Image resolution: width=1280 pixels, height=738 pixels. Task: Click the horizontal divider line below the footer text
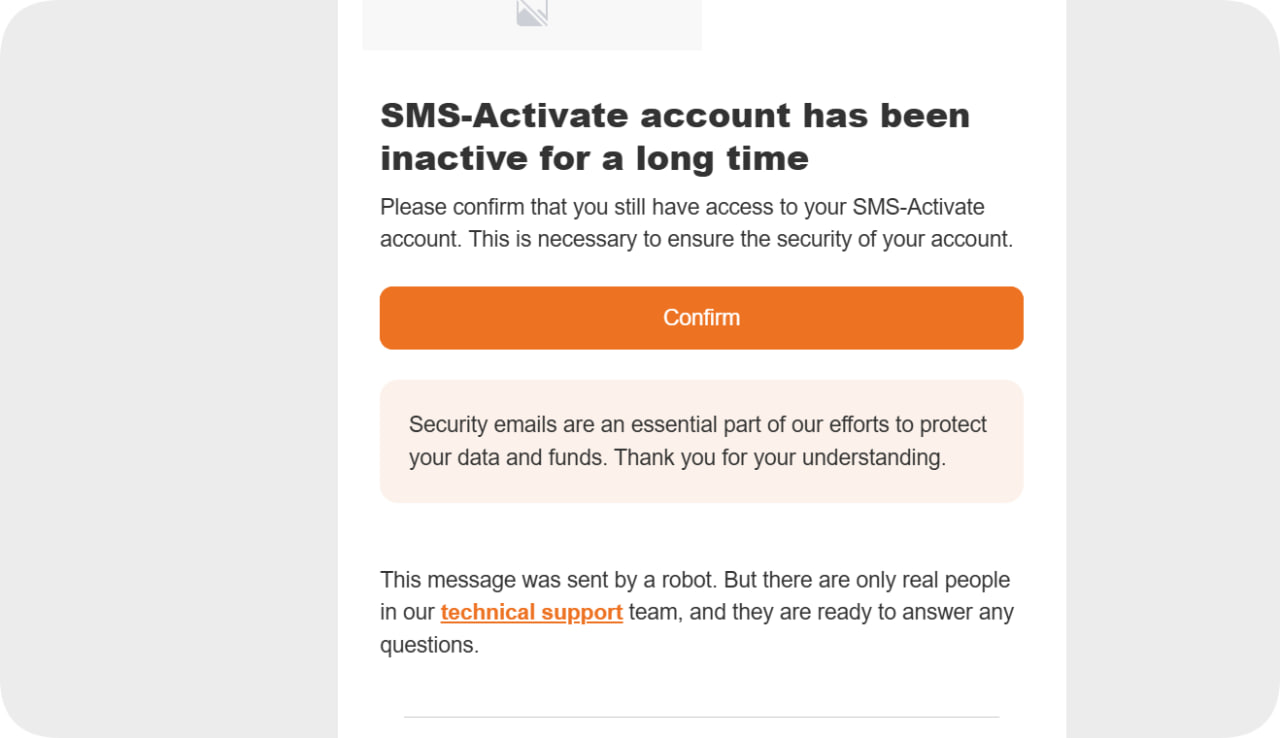click(x=701, y=717)
